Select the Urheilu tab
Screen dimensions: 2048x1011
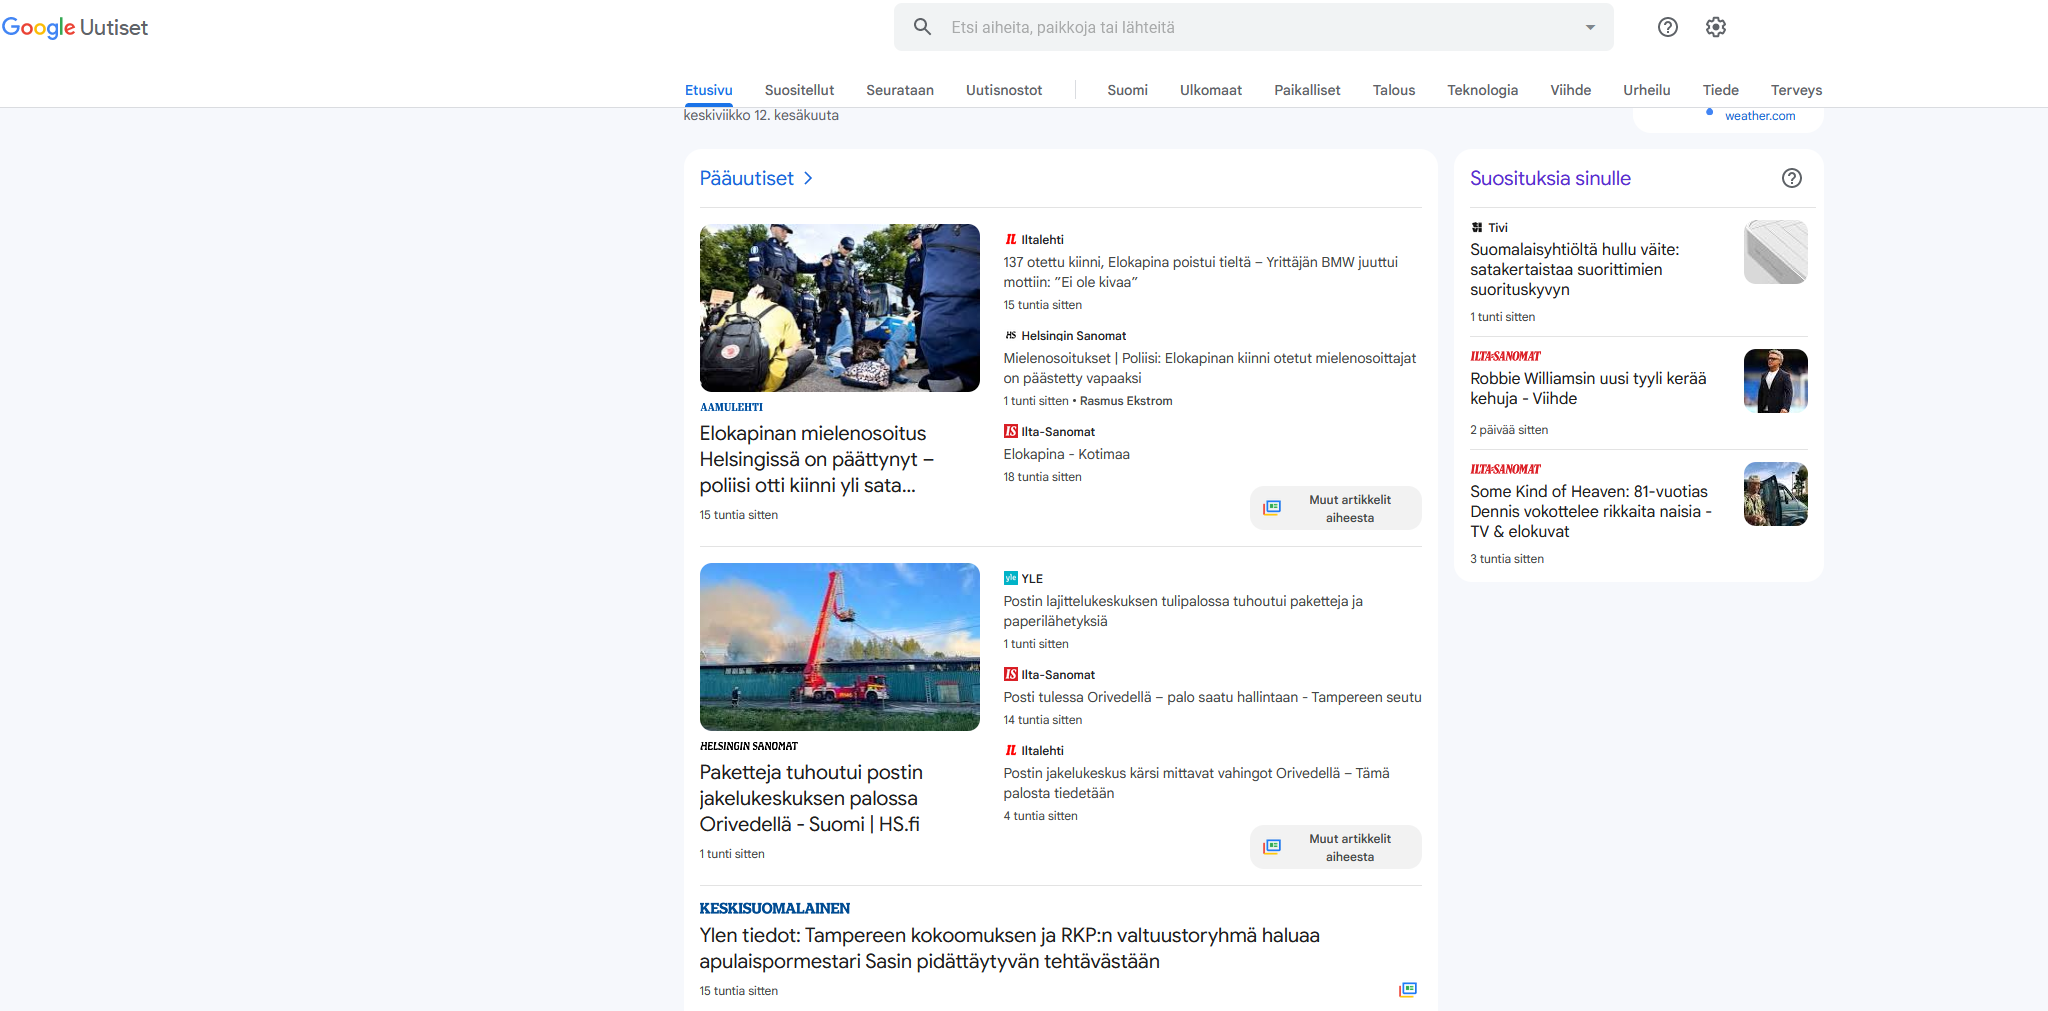click(1646, 90)
